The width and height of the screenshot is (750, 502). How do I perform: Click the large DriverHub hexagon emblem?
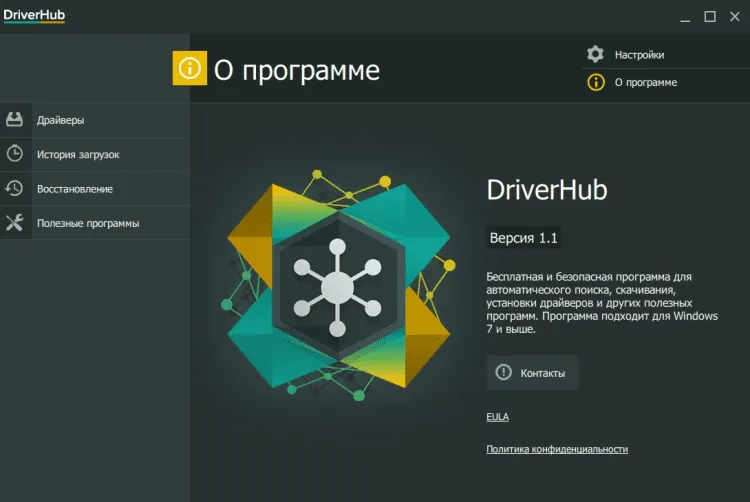click(338, 285)
